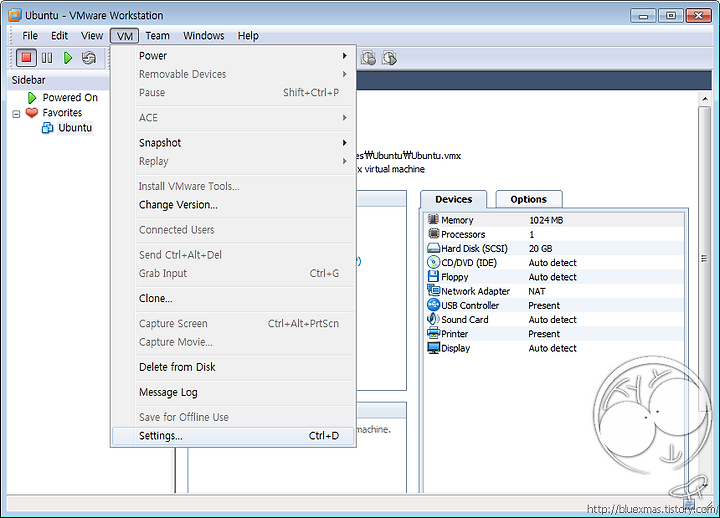Viewport: 720px width, 518px height.
Task: Close the open VM menu
Action: point(124,35)
